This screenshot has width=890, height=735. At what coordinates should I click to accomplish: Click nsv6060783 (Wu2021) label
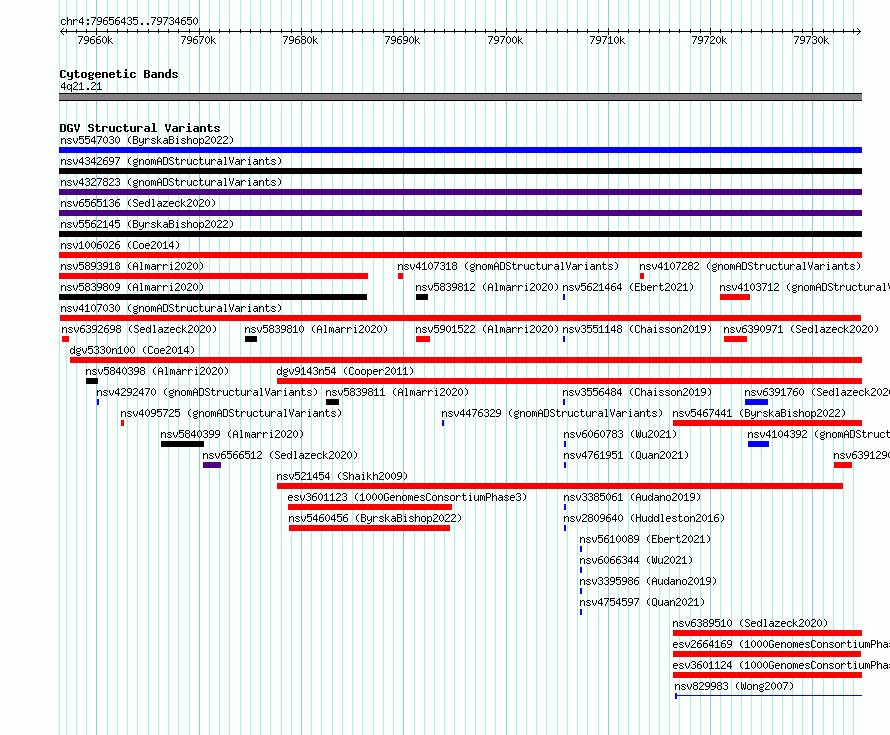tap(620, 434)
